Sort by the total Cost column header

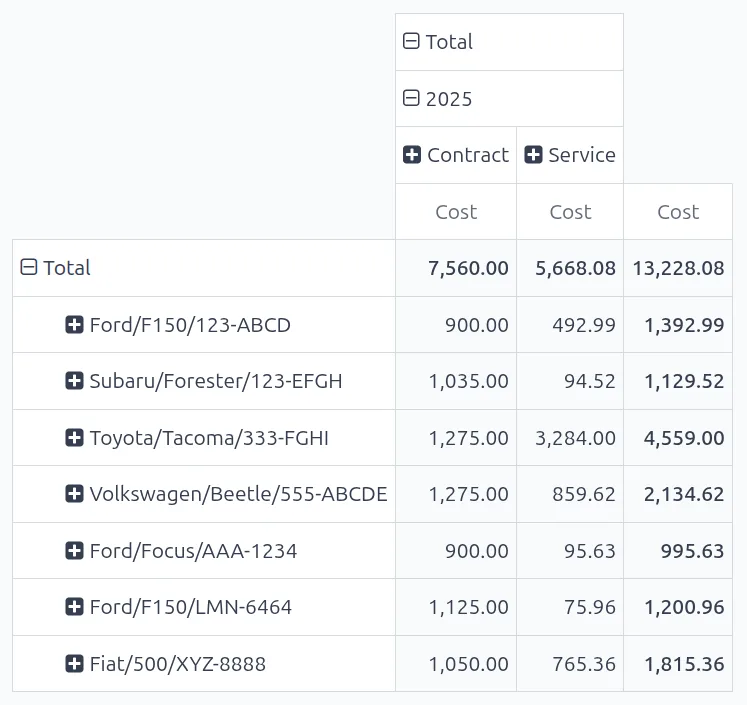(678, 212)
